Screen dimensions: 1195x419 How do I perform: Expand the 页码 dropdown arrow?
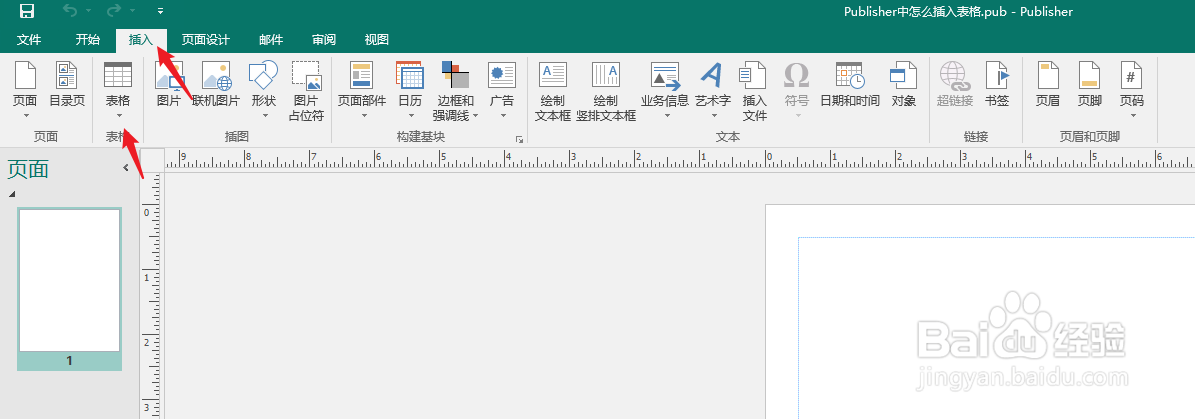pos(1133,116)
